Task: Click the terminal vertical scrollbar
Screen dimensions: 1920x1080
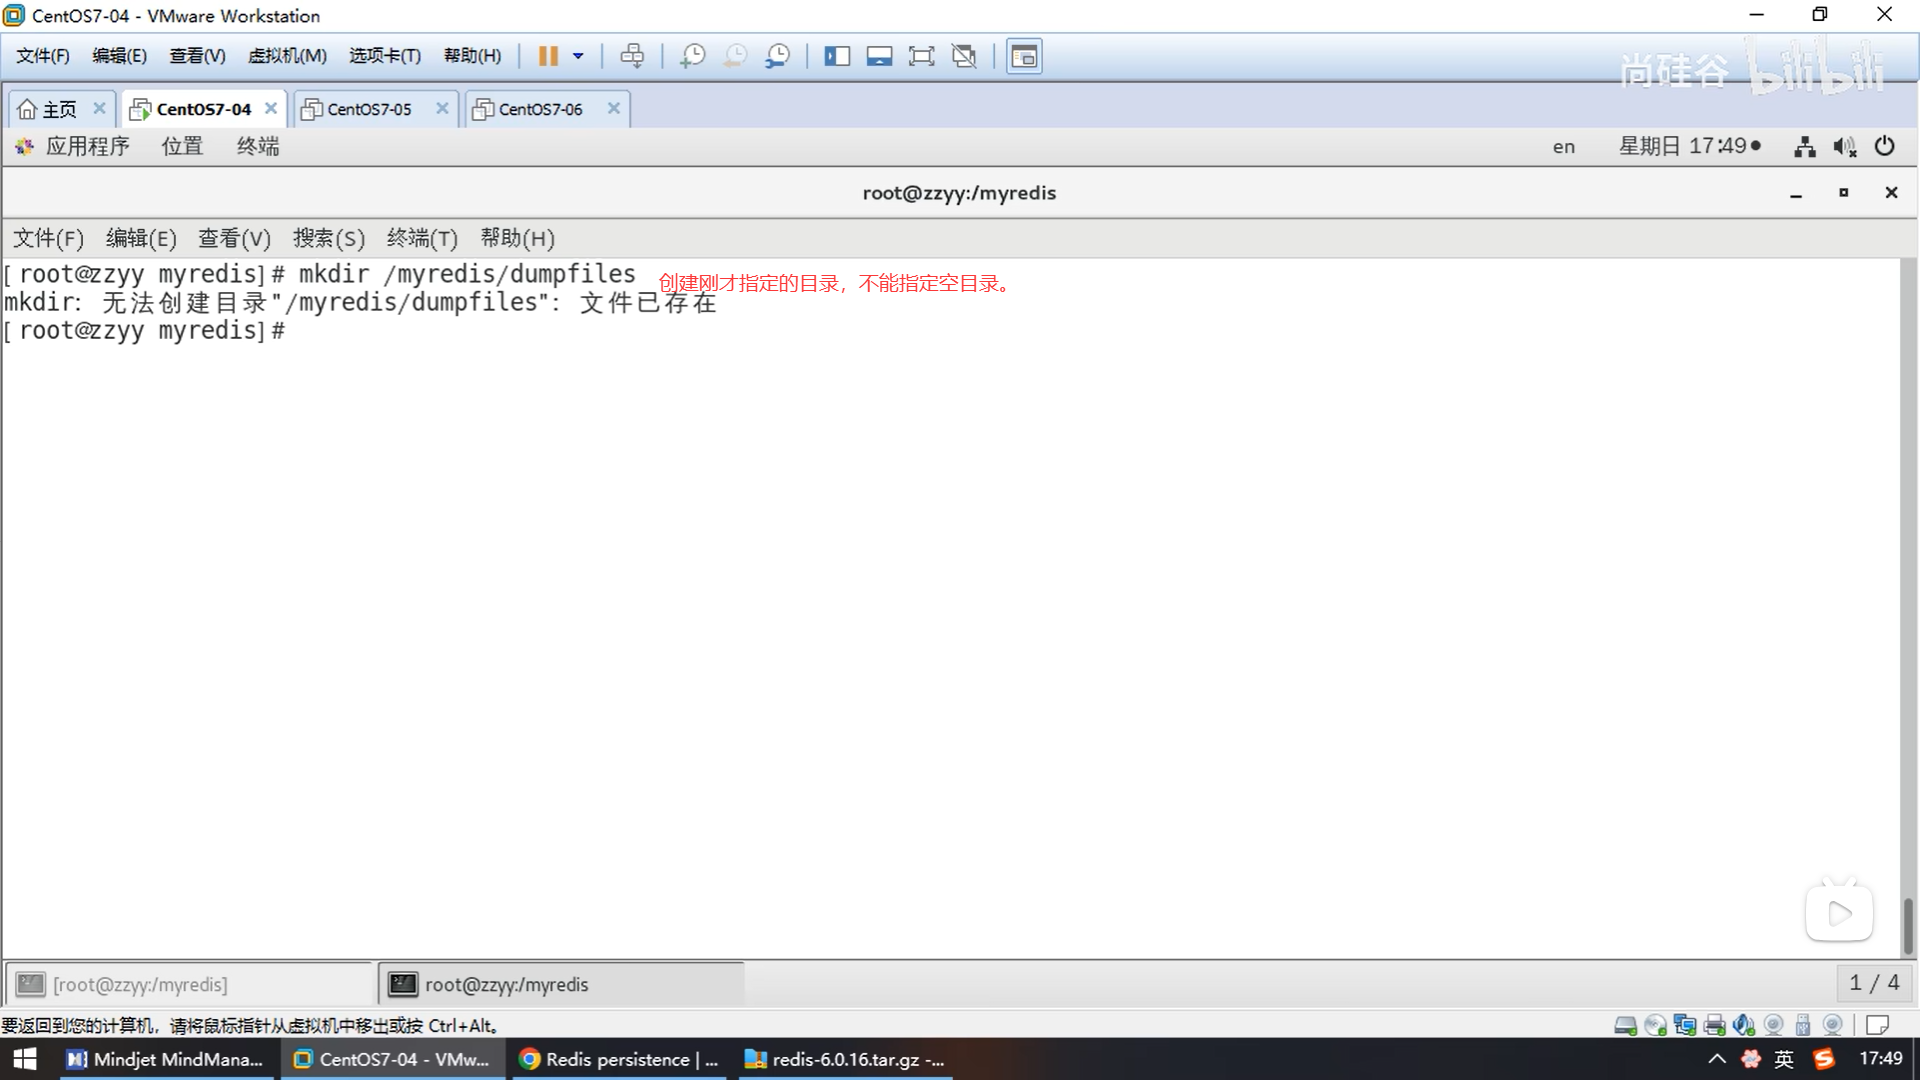Action: point(1908,925)
